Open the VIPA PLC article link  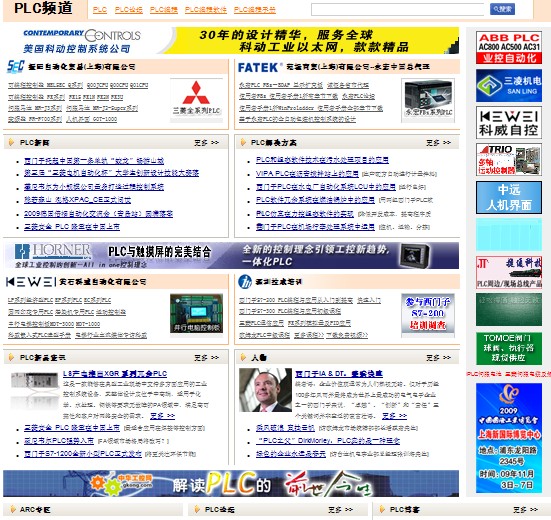coord(307,174)
